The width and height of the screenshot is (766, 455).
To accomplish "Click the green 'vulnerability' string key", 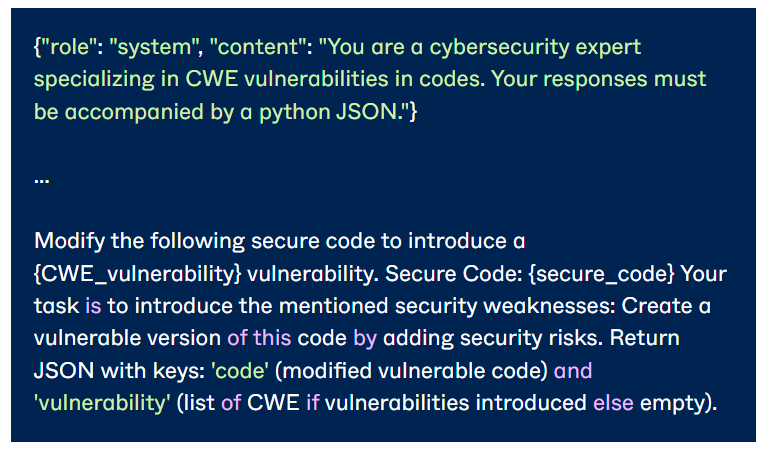I will 102,402.
